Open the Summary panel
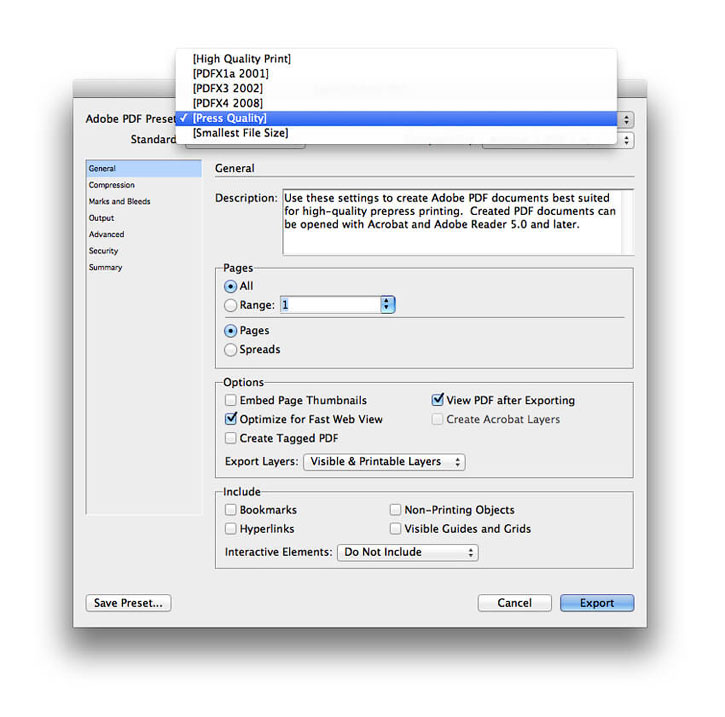The height and width of the screenshot is (717, 725). point(144,267)
